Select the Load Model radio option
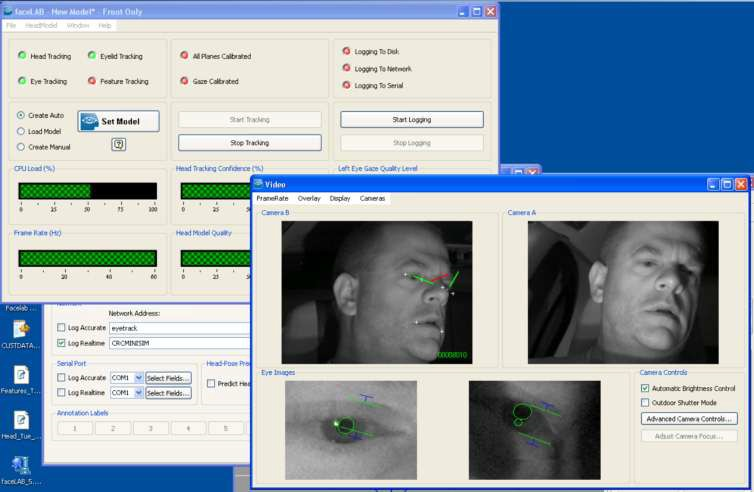The height and width of the screenshot is (492, 754). (x=21, y=131)
